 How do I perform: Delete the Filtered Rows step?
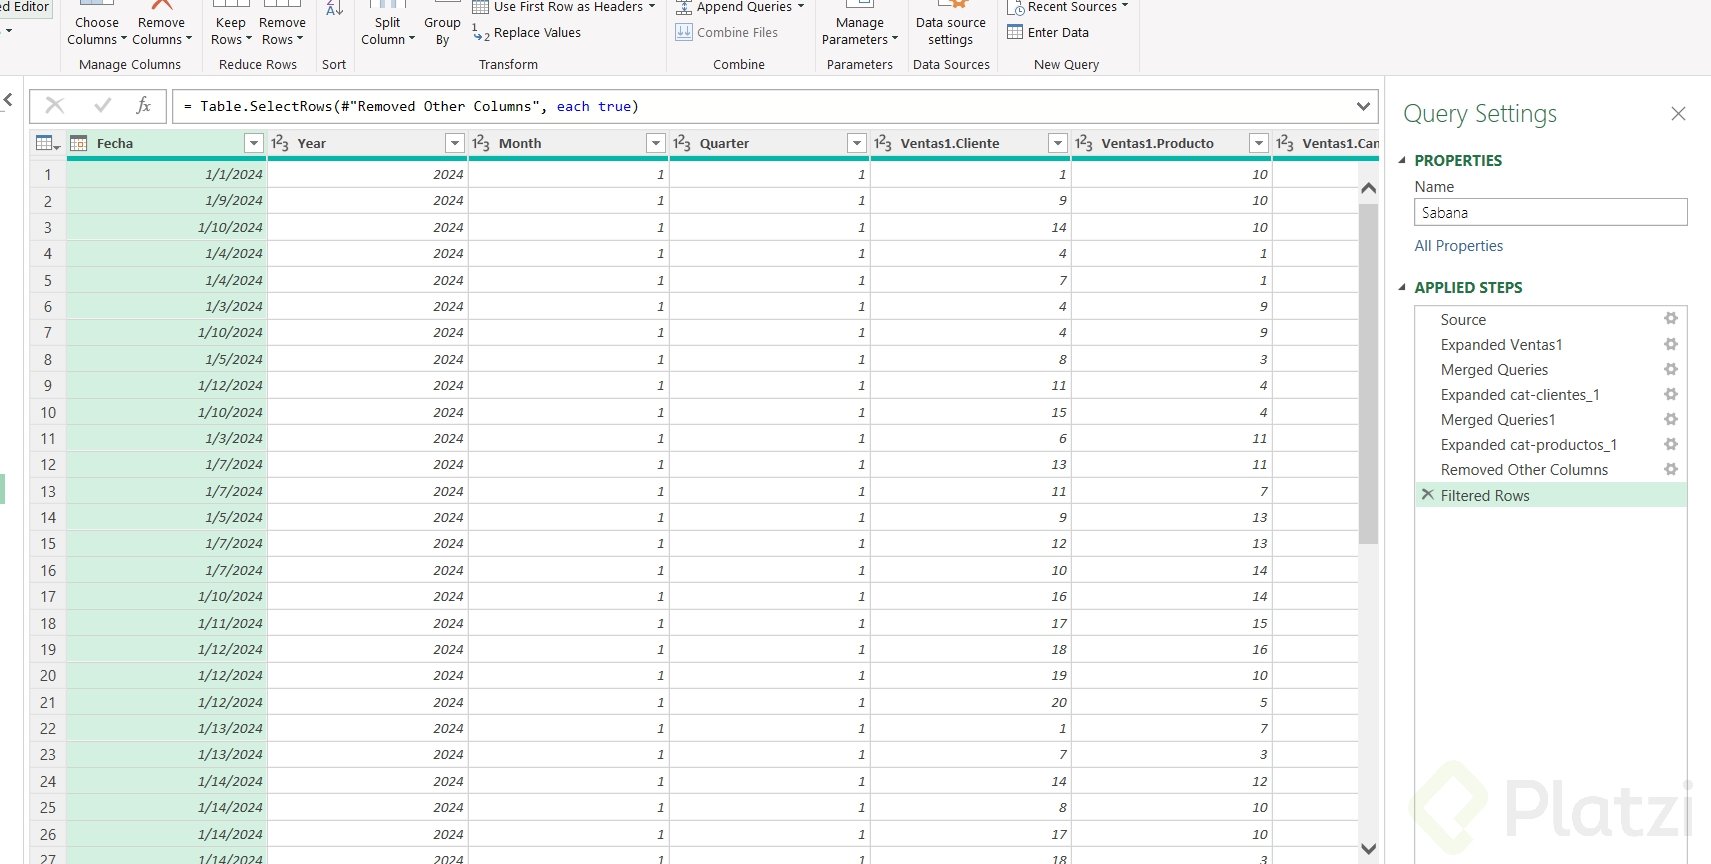click(1427, 495)
